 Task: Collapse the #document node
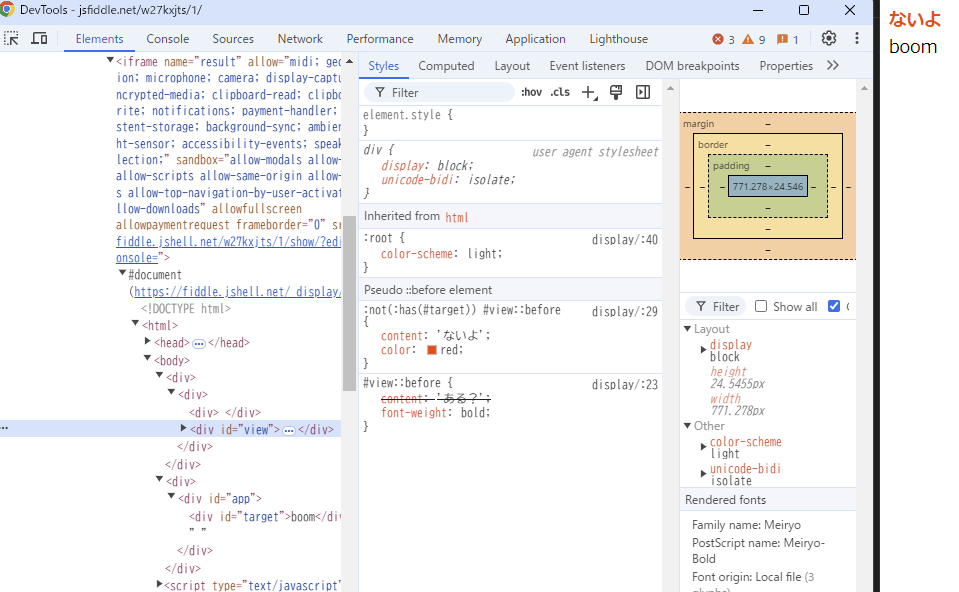122,273
